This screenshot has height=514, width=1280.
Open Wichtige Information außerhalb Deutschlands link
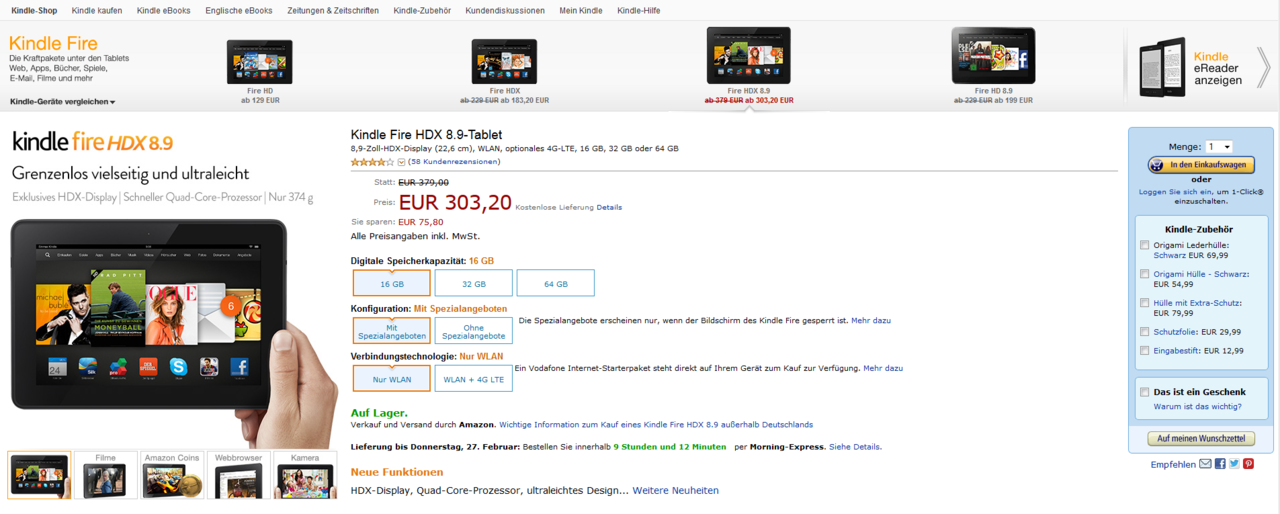tap(656, 424)
